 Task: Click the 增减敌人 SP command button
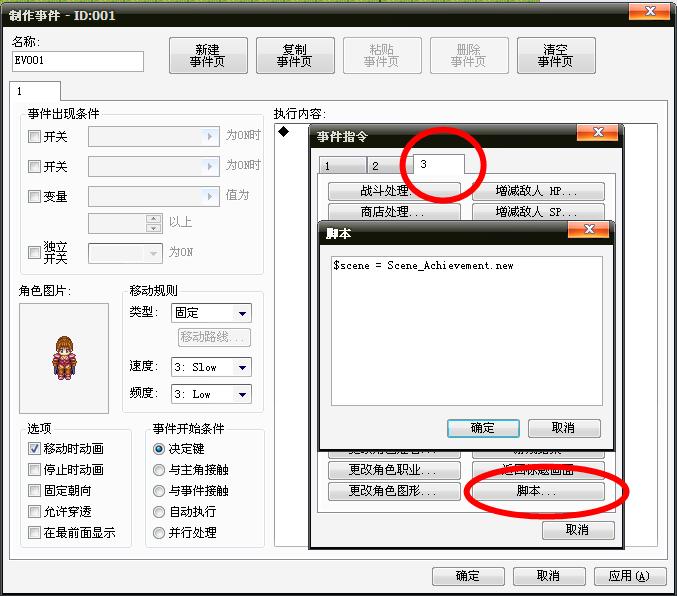click(538, 212)
